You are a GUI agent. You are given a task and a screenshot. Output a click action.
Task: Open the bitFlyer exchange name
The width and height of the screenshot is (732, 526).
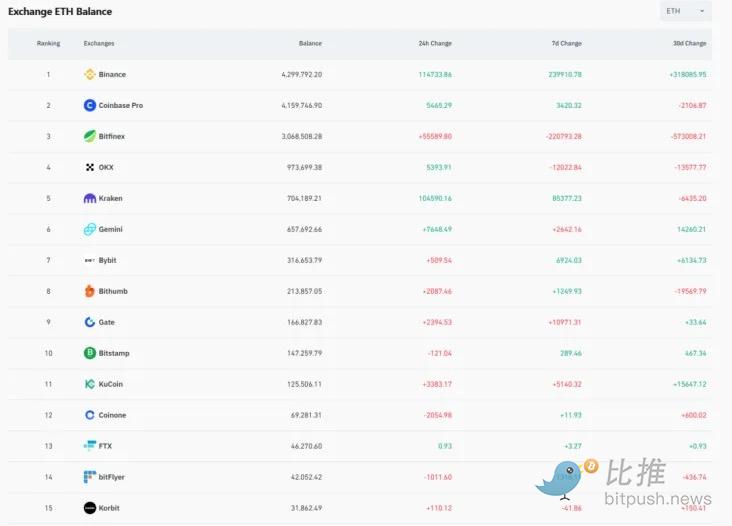click(x=112, y=477)
